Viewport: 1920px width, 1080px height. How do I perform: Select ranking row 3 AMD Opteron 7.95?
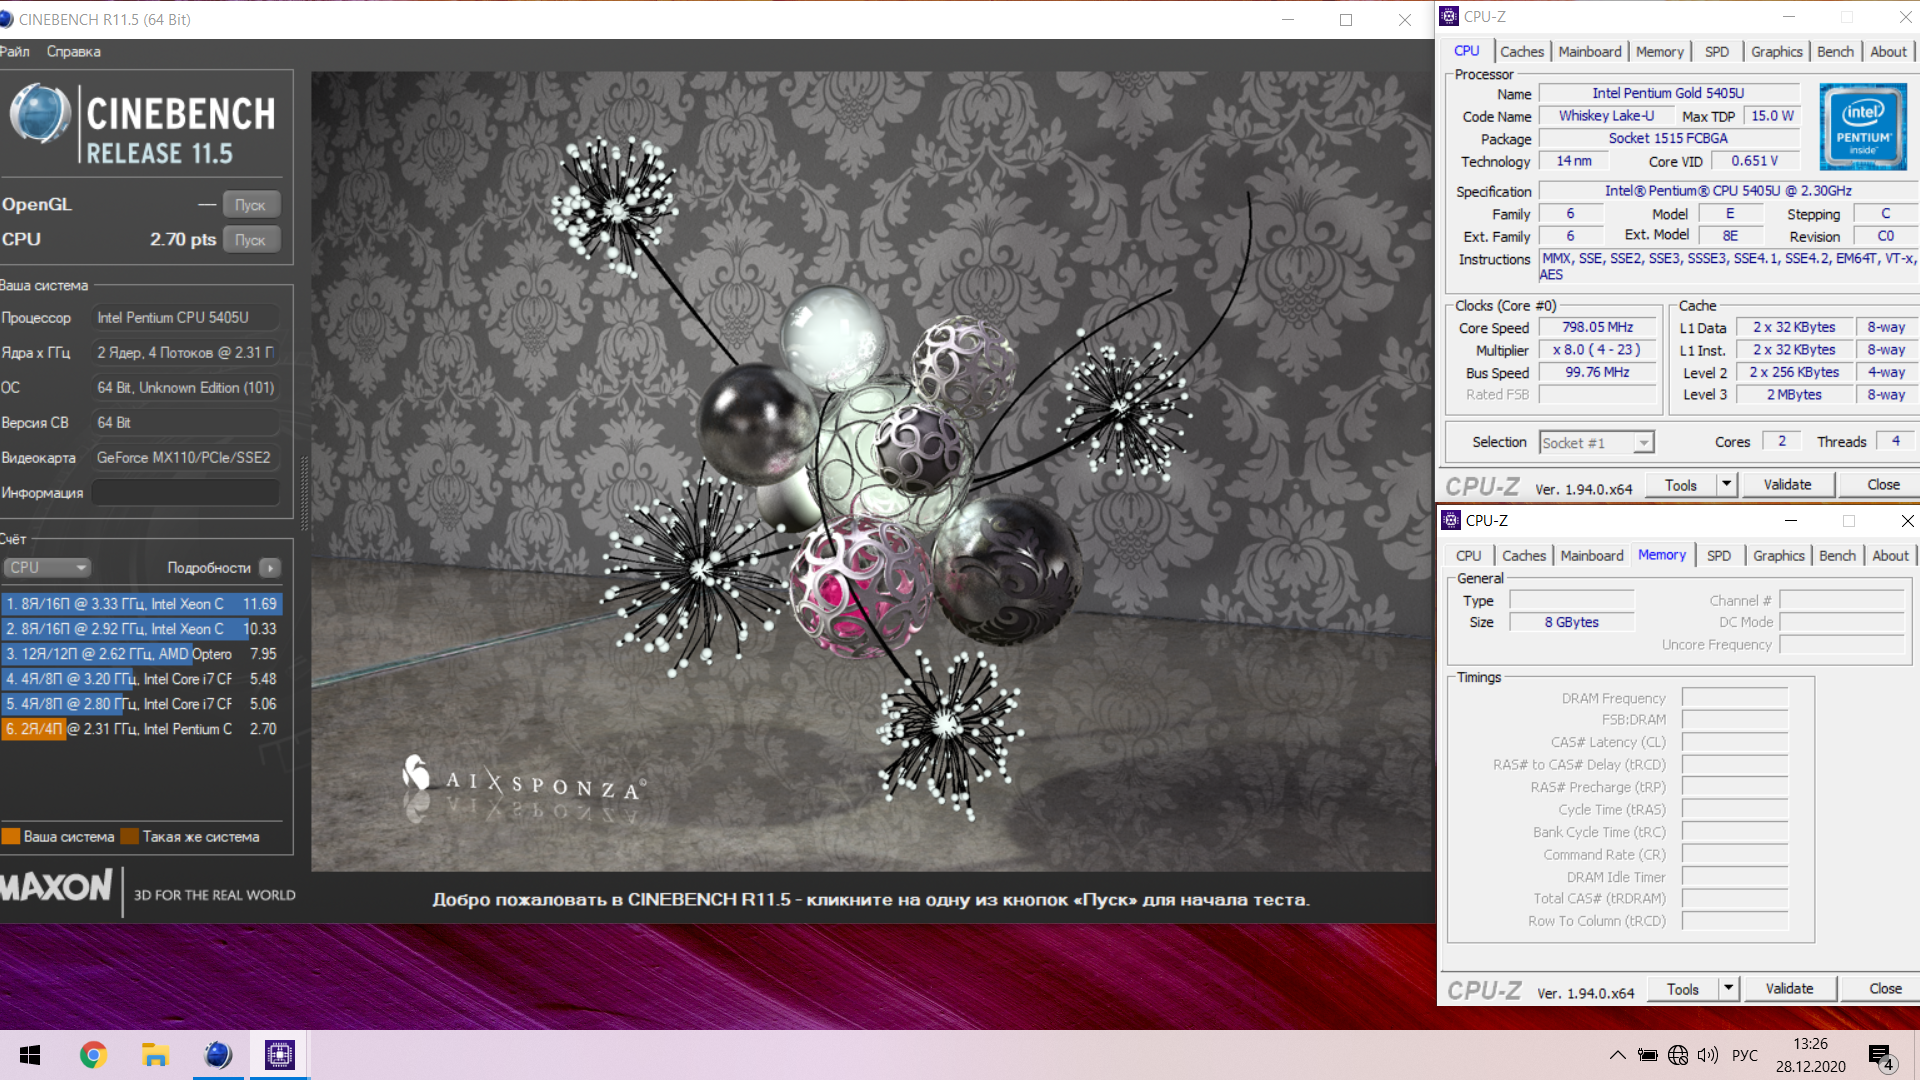pos(141,654)
